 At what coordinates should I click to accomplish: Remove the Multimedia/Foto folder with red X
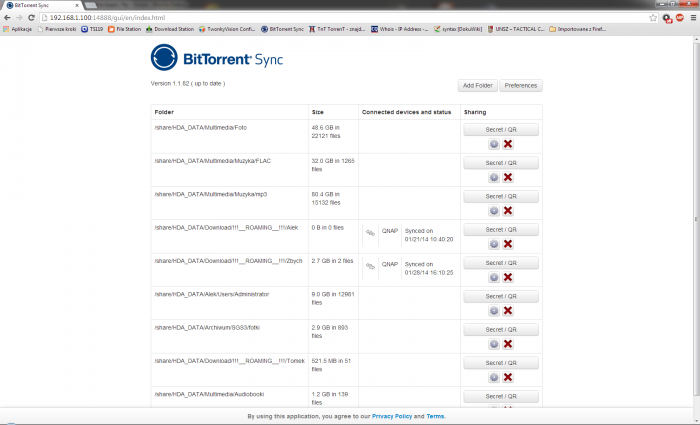[x=508, y=144]
